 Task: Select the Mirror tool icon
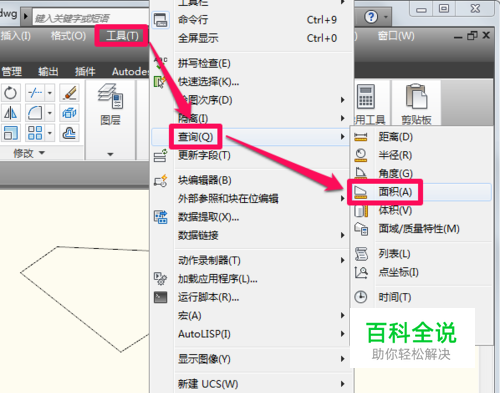(10, 113)
